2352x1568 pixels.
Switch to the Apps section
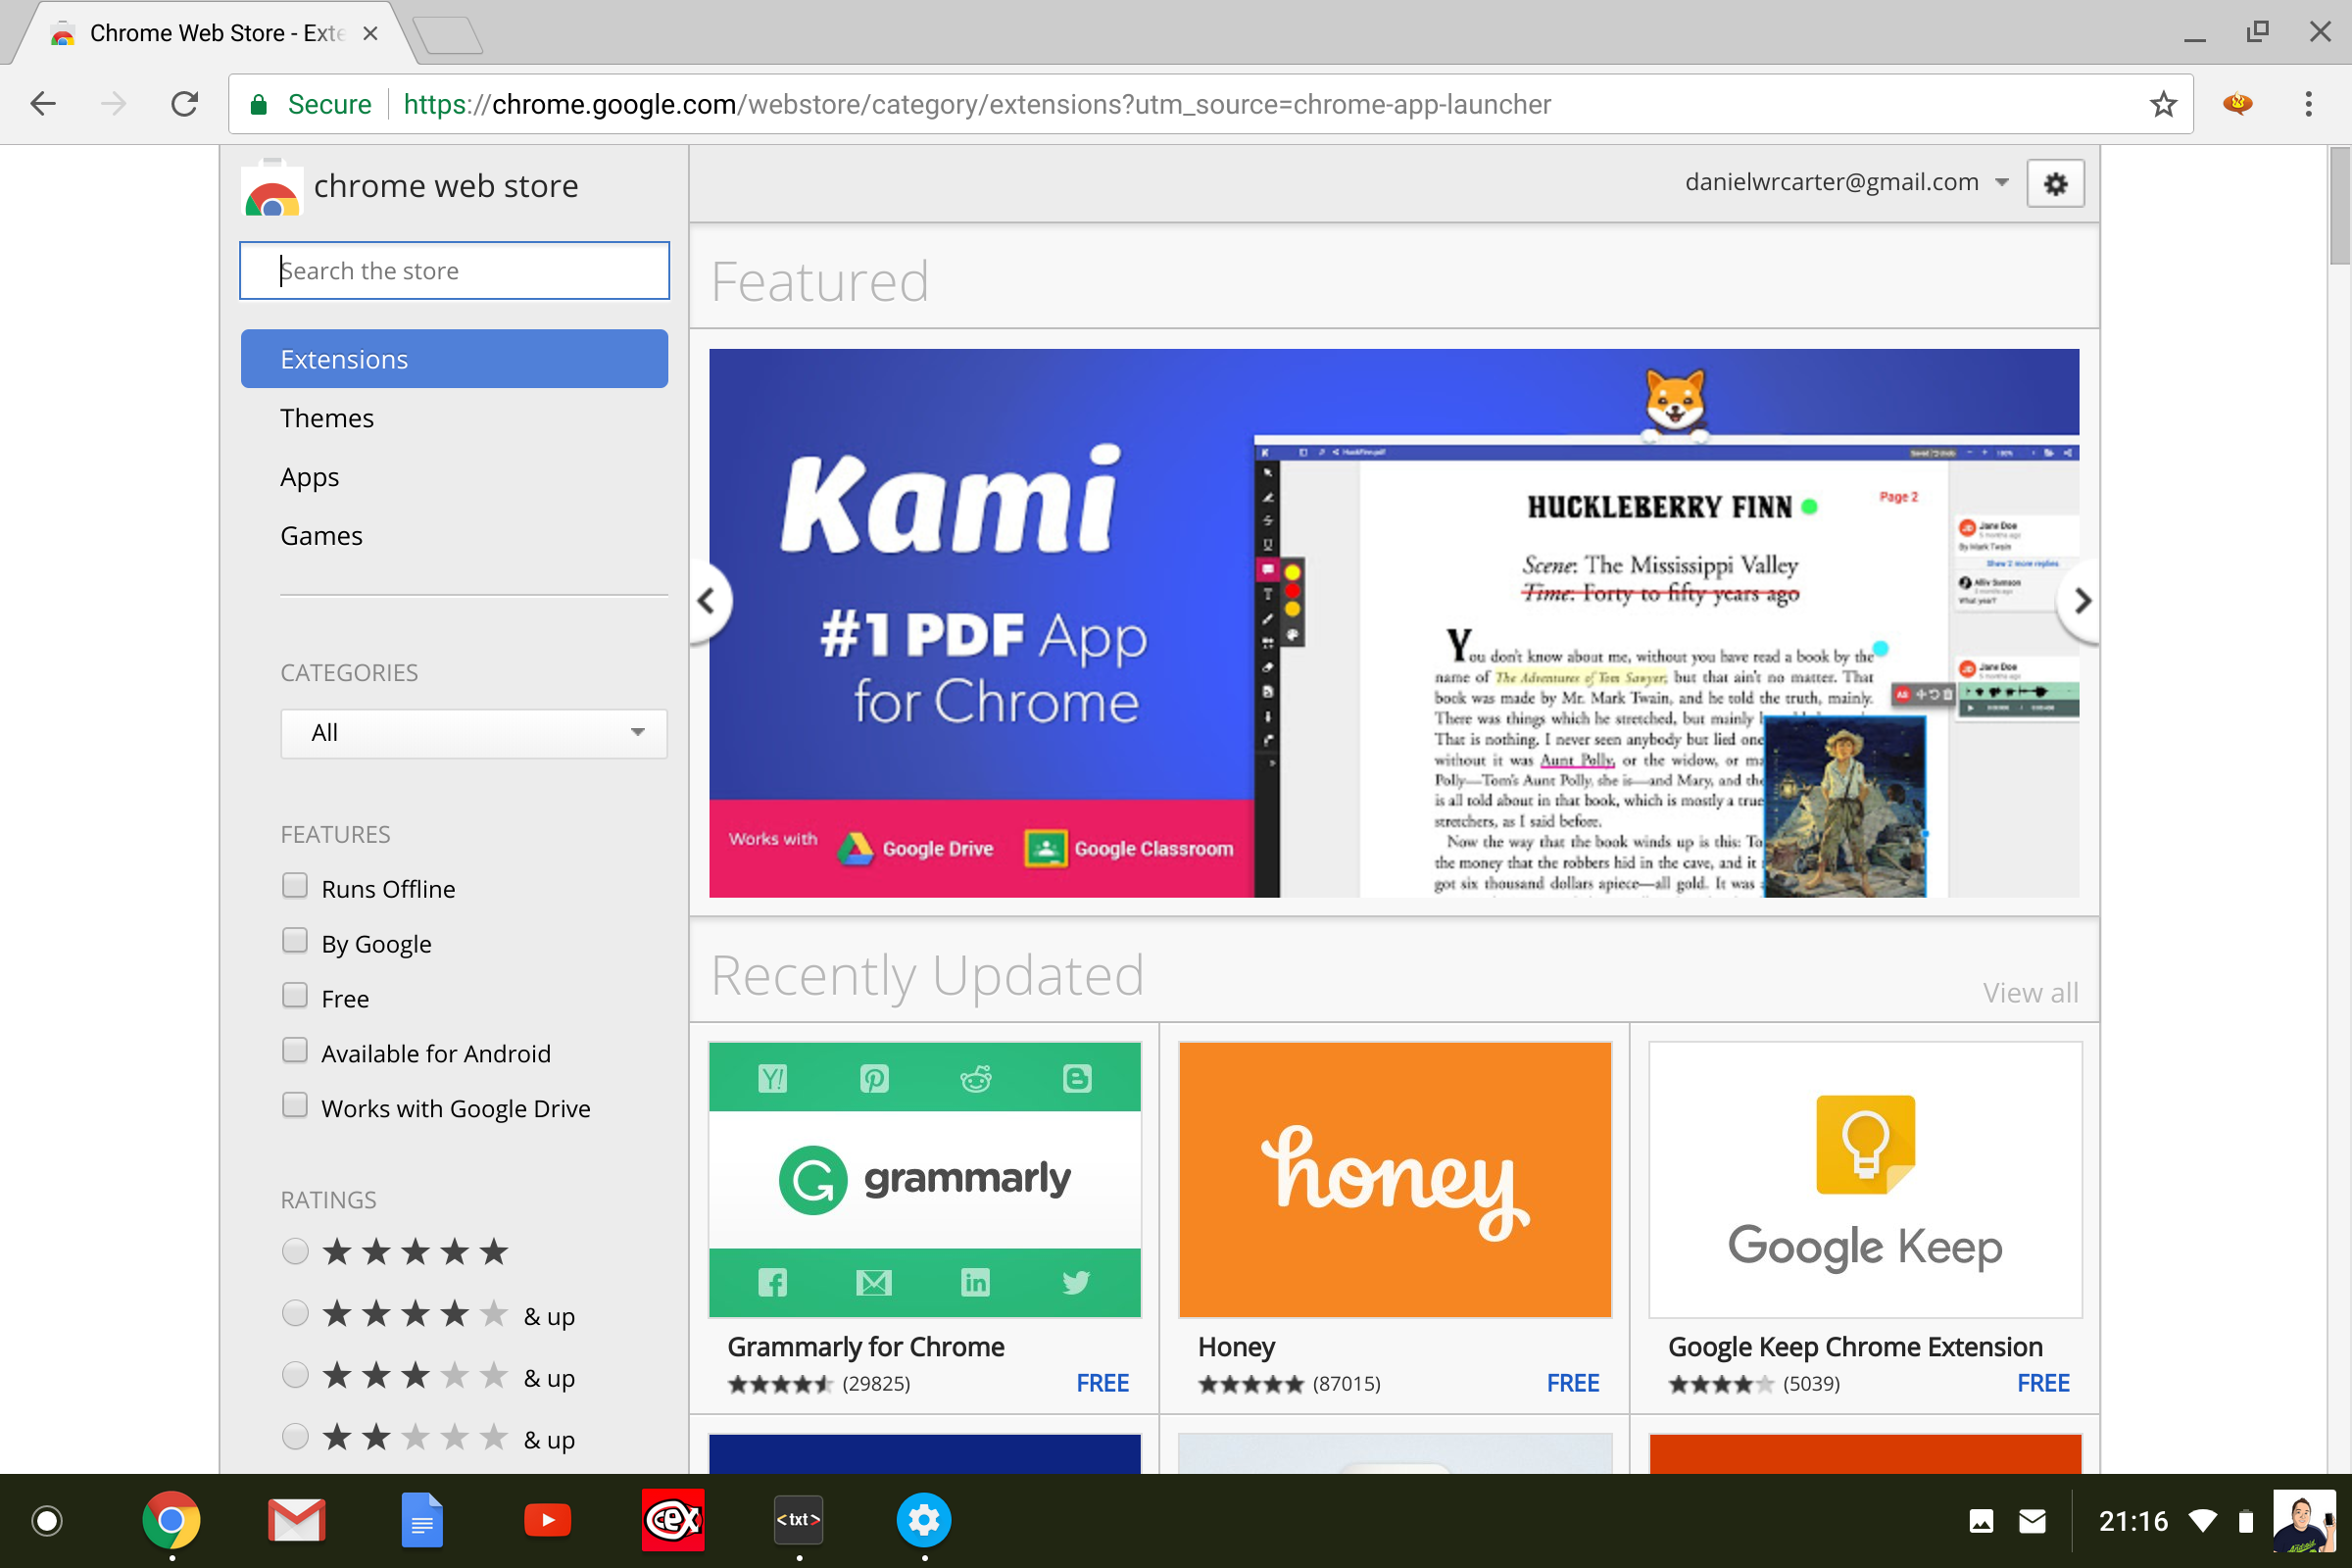click(310, 478)
